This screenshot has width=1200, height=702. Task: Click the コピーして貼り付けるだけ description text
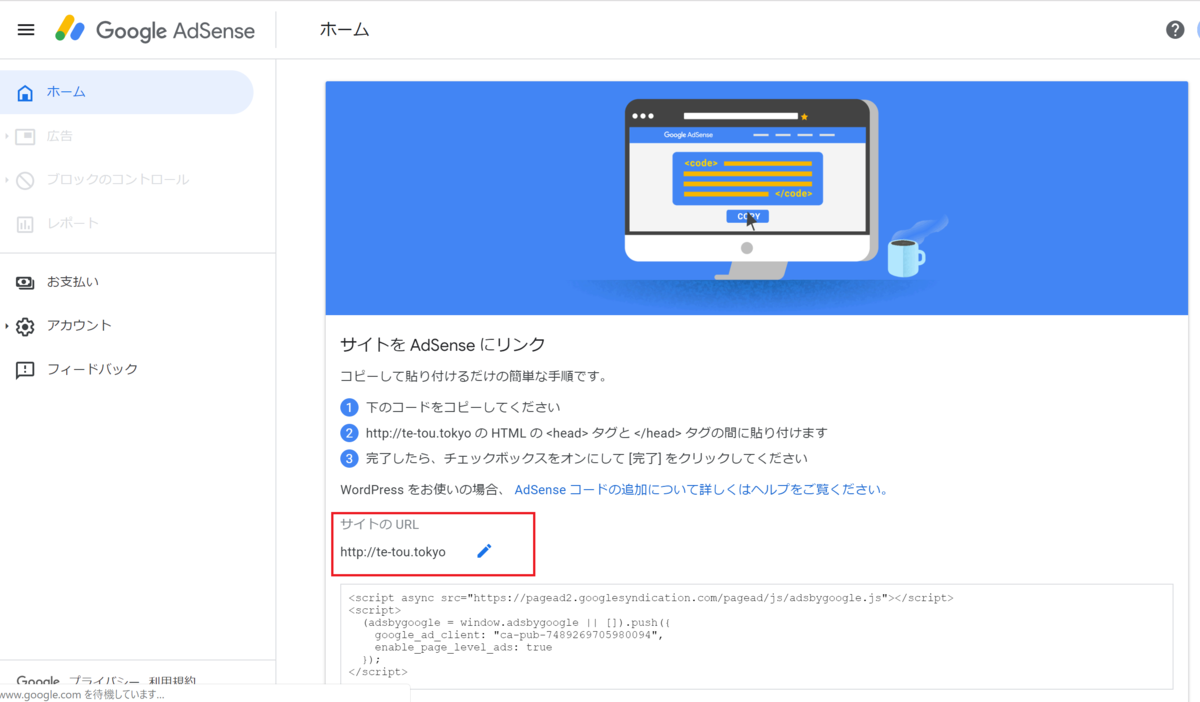(x=474, y=378)
